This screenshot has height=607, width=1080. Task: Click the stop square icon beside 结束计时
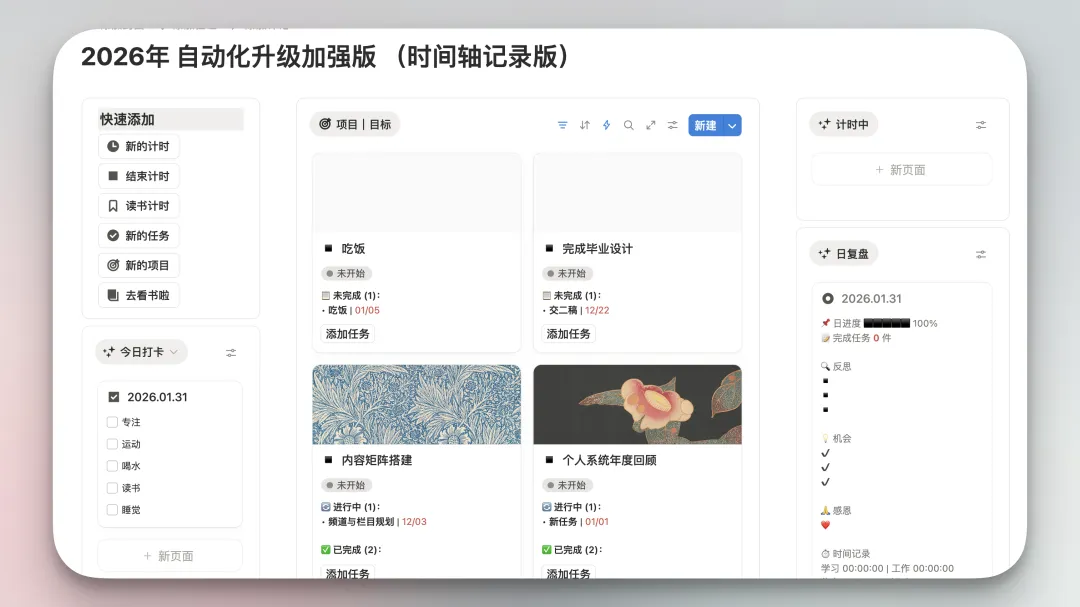[x=113, y=176]
